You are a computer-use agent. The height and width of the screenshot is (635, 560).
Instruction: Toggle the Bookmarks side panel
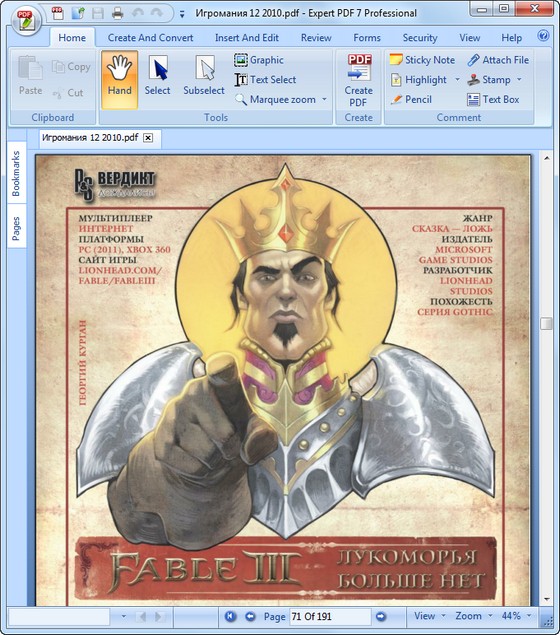coord(16,173)
